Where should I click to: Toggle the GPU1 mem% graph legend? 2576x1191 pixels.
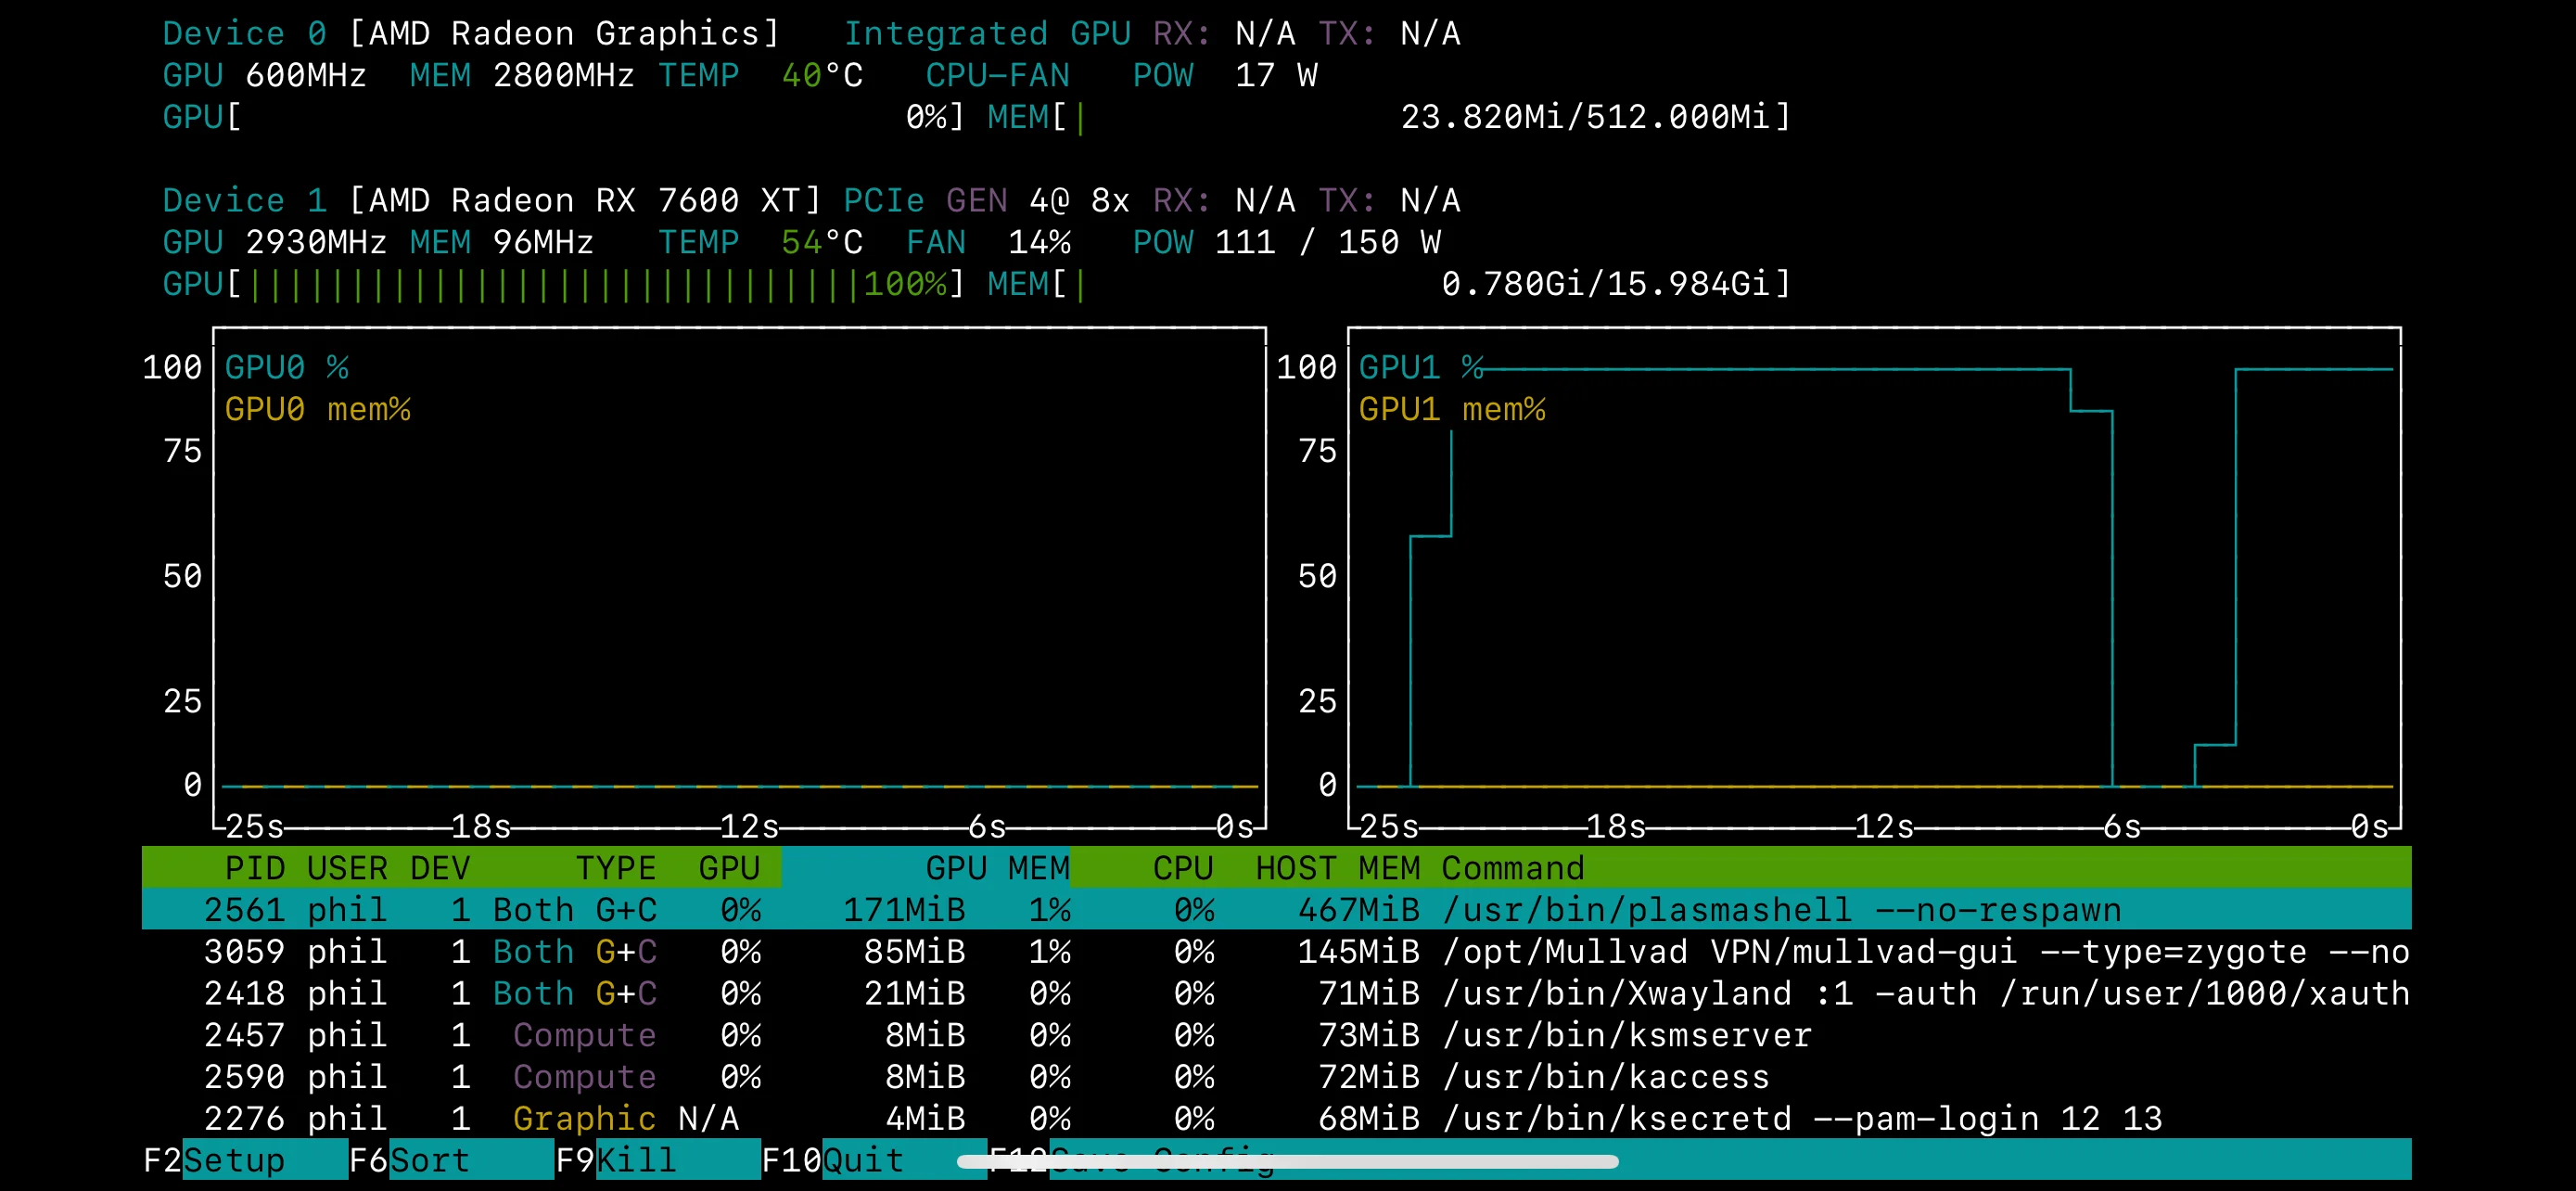click(x=1453, y=408)
